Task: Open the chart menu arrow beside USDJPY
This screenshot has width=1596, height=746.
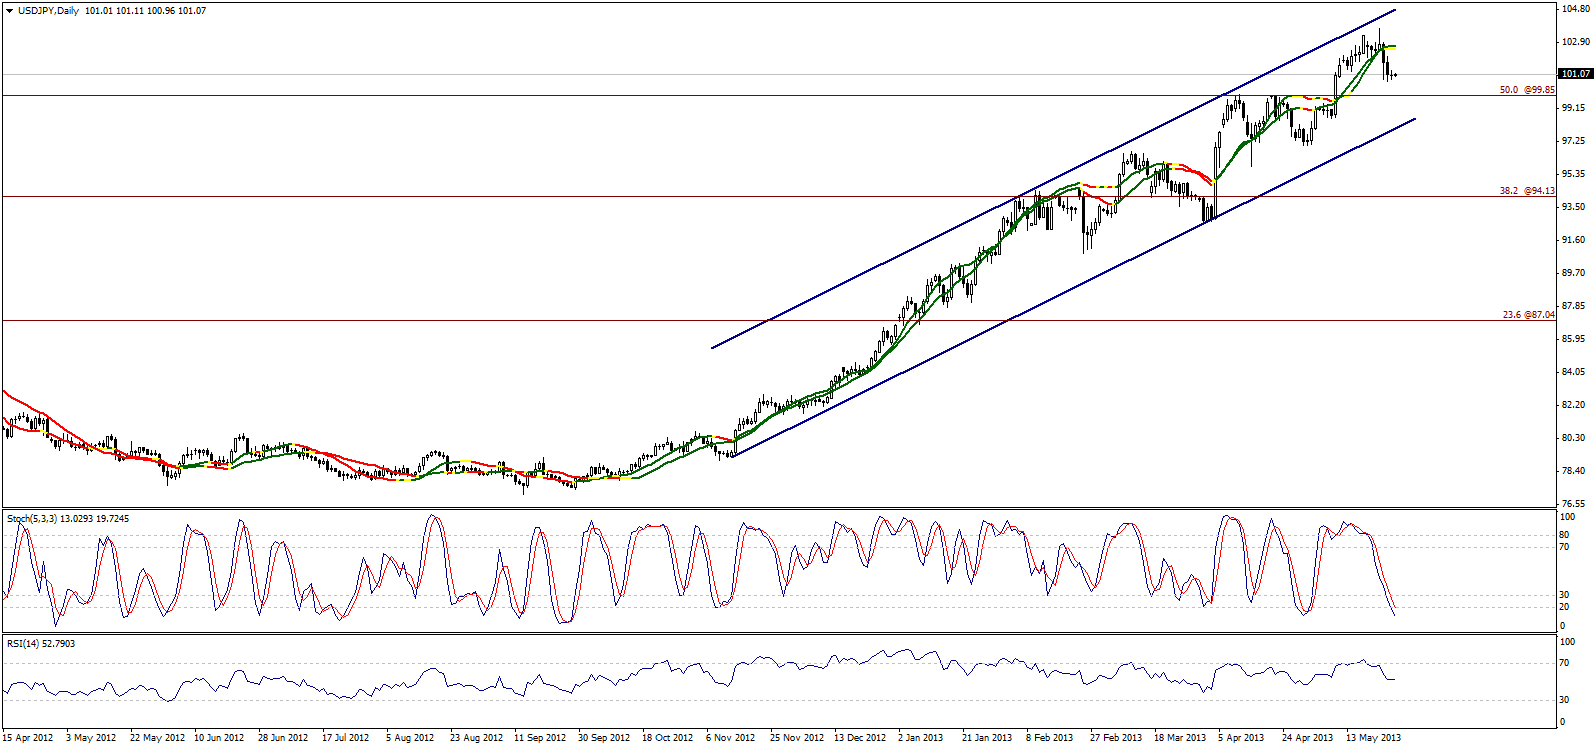Action: (10, 11)
